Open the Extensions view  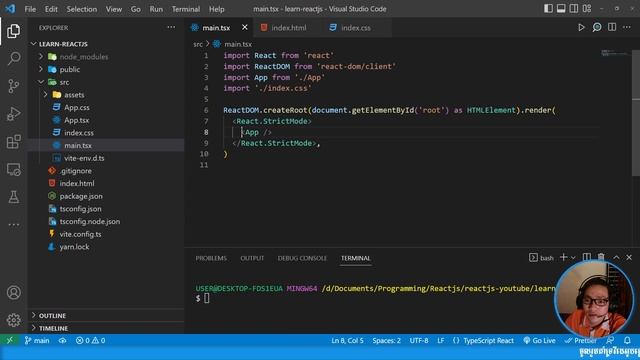point(13,142)
